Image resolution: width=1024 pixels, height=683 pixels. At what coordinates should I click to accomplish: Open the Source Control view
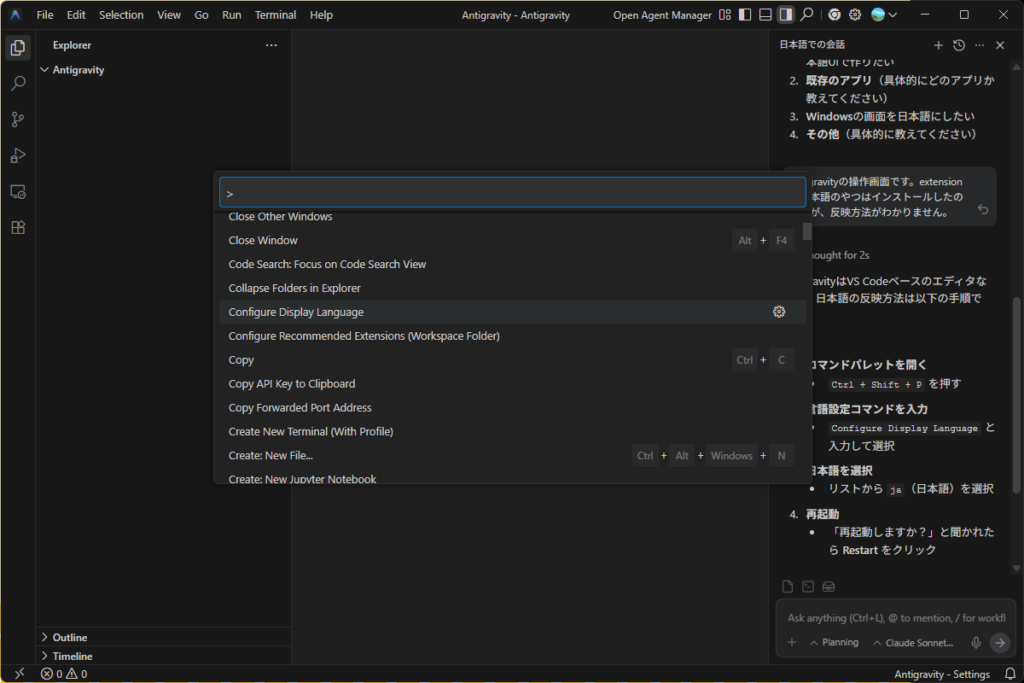point(17,120)
